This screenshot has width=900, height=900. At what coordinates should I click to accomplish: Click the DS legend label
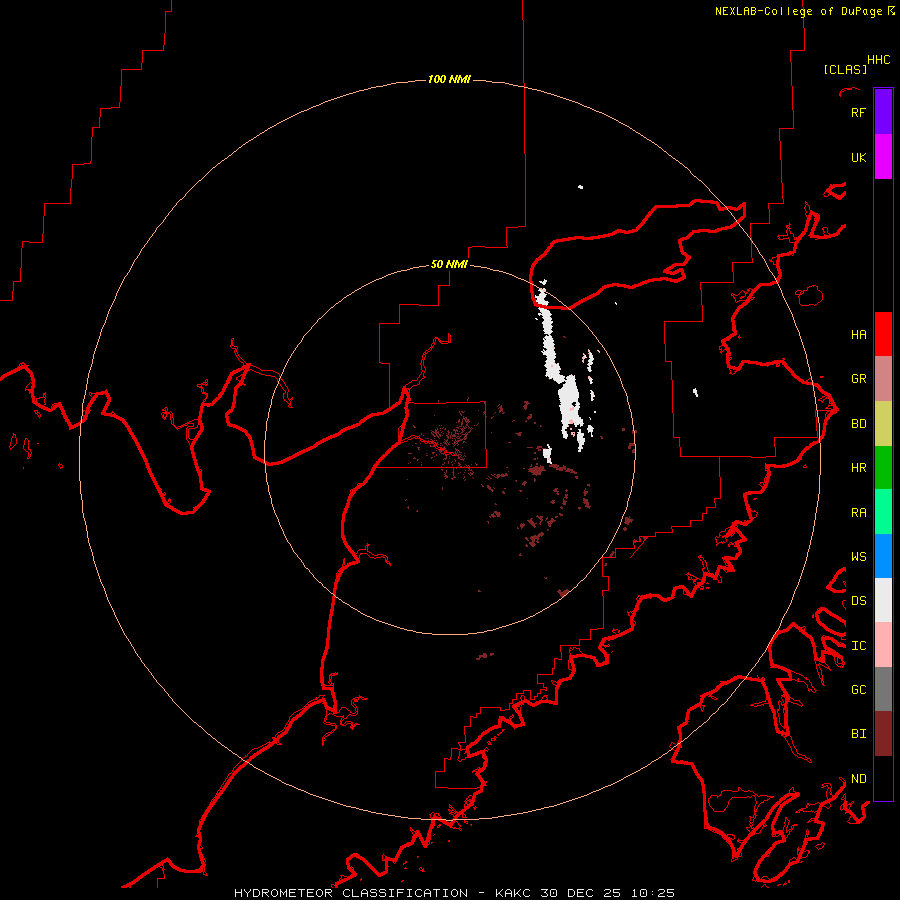pyautogui.click(x=858, y=601)
